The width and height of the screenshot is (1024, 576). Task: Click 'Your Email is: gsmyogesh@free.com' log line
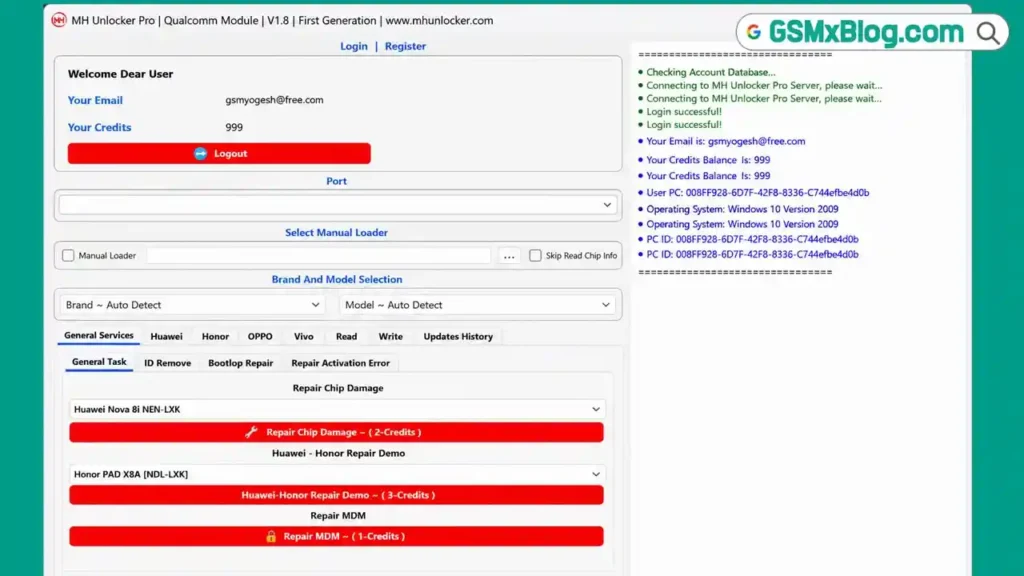tap(726, 141)
